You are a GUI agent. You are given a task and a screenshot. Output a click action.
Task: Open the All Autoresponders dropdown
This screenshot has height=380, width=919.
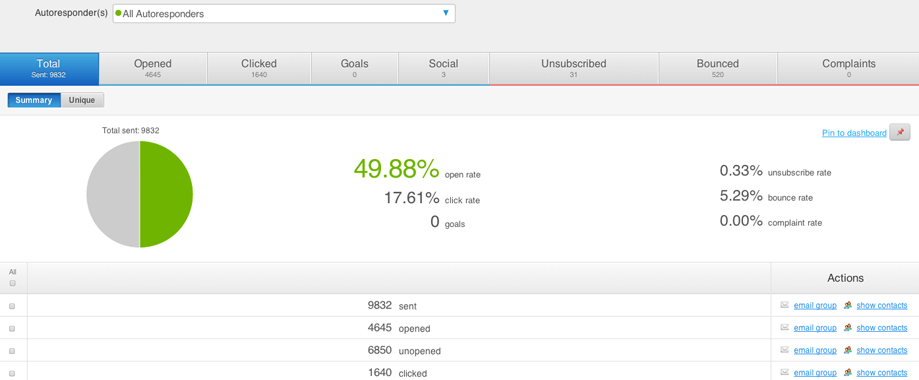pos(284,13)
